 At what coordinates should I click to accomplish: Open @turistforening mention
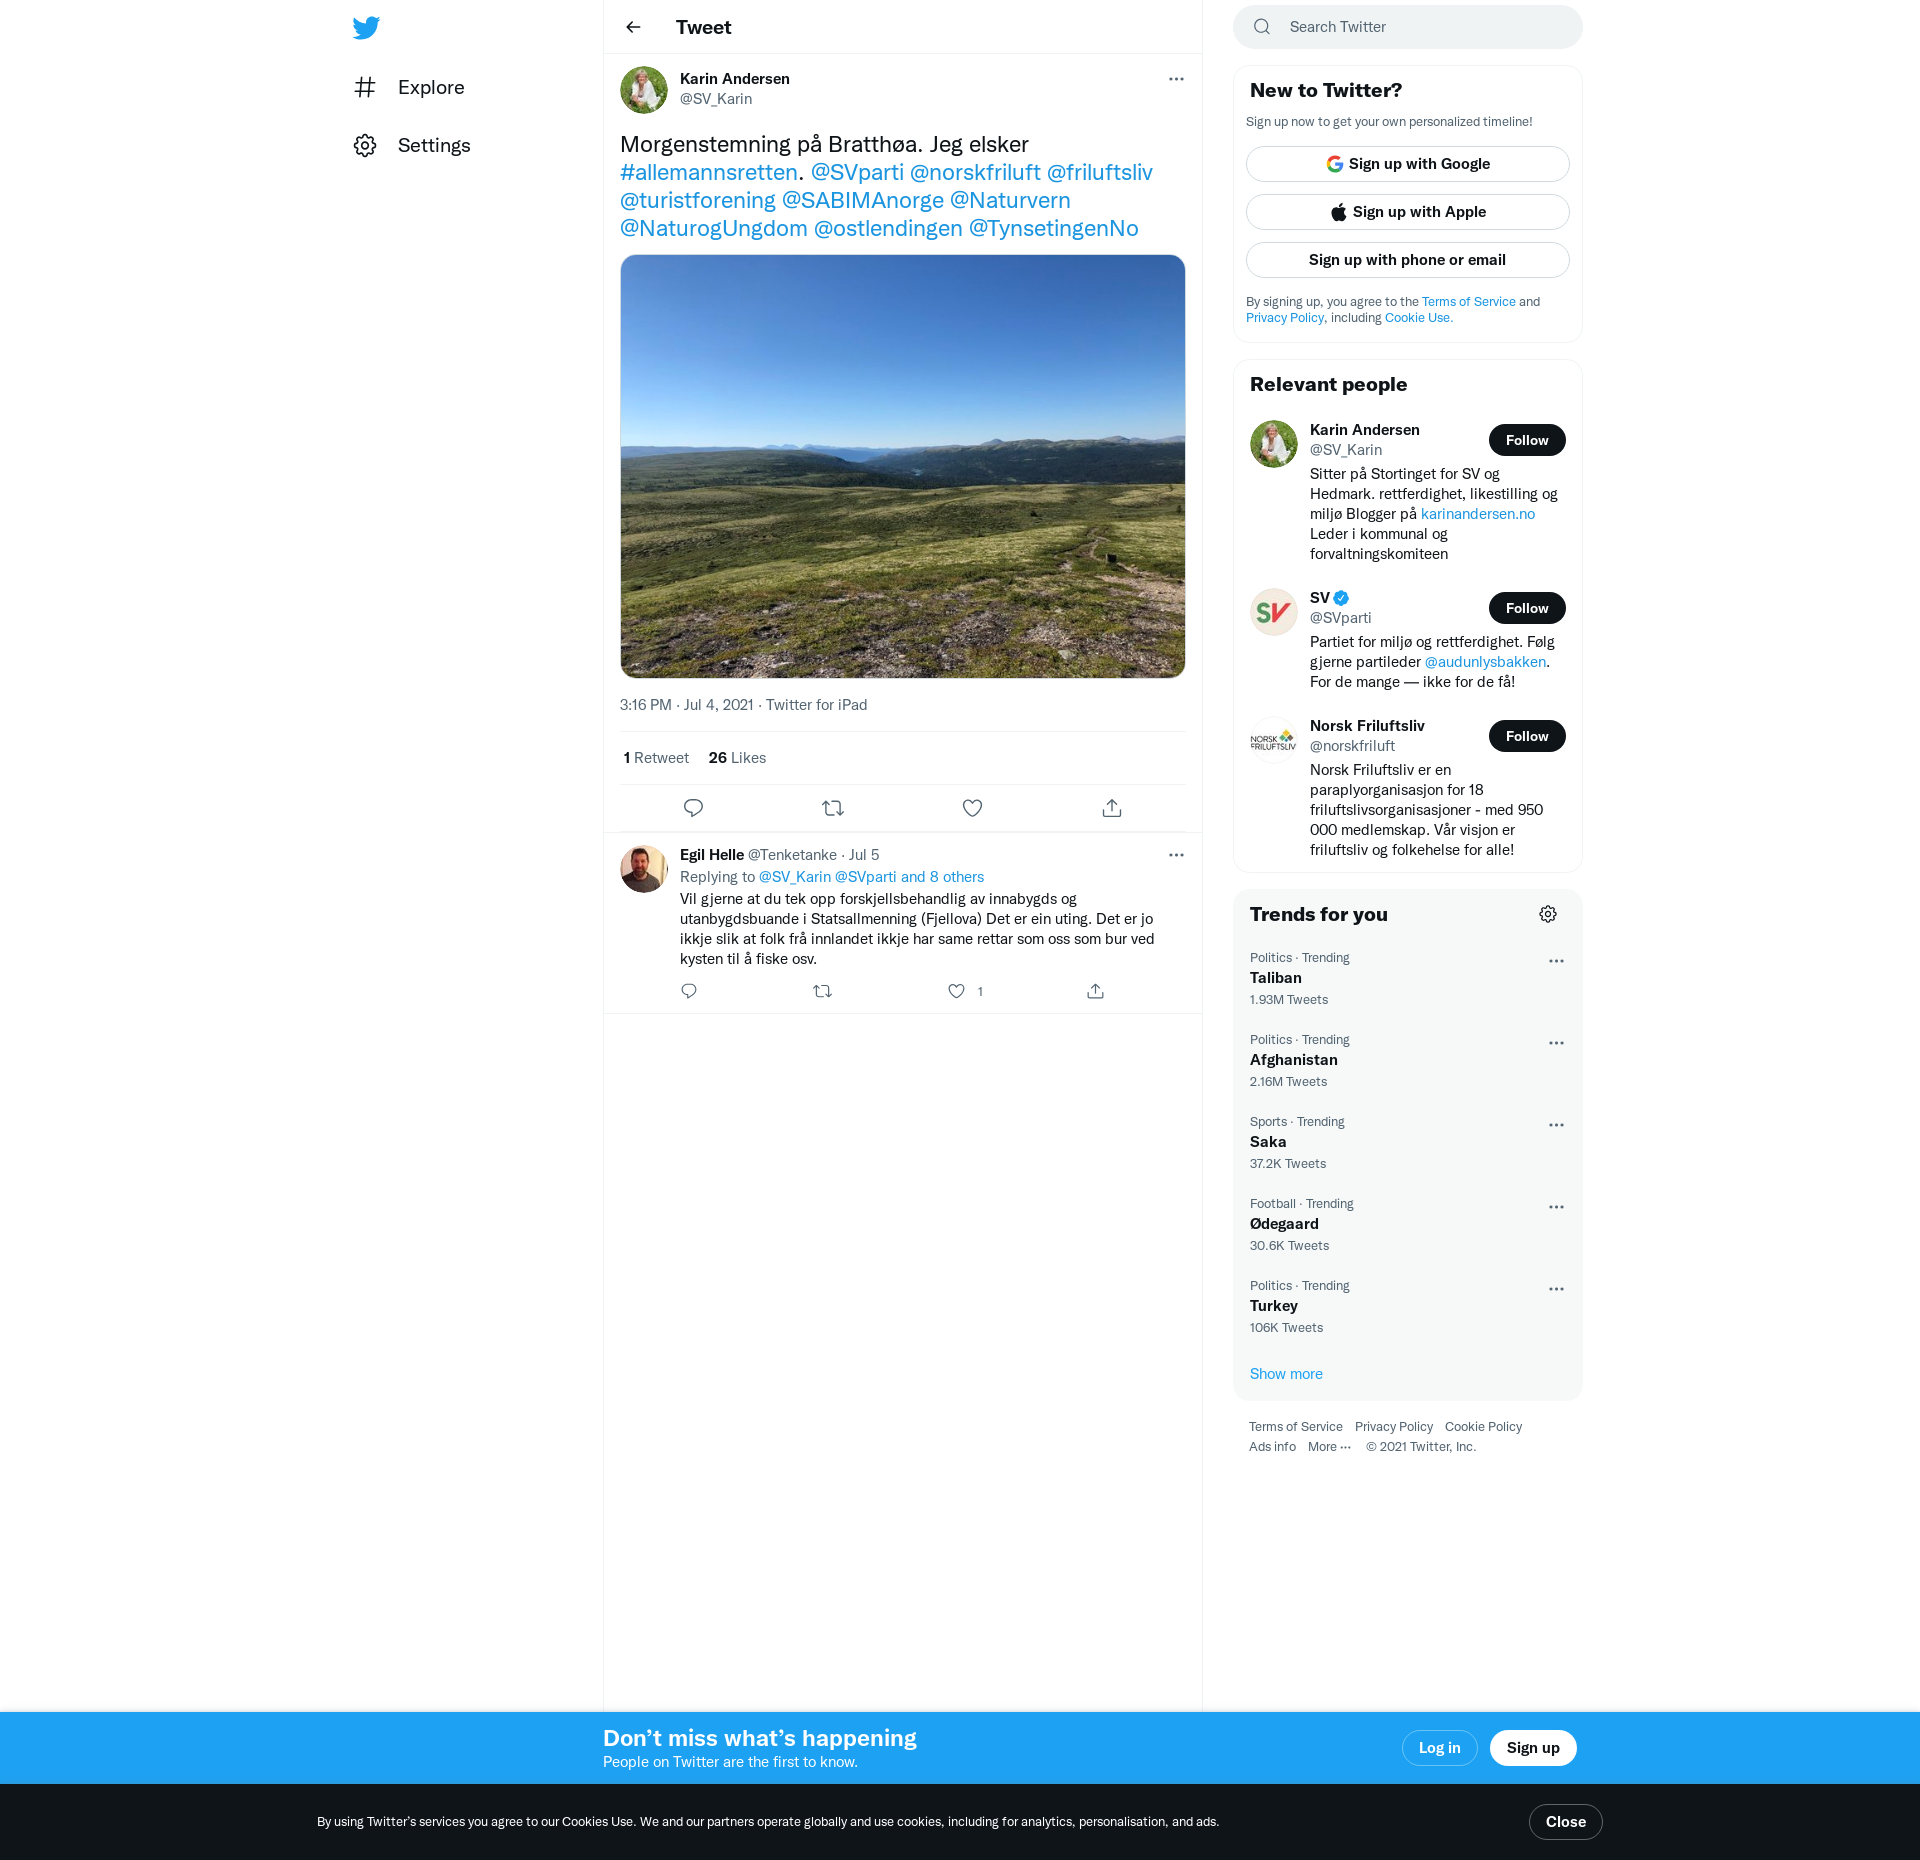(698, 200)
